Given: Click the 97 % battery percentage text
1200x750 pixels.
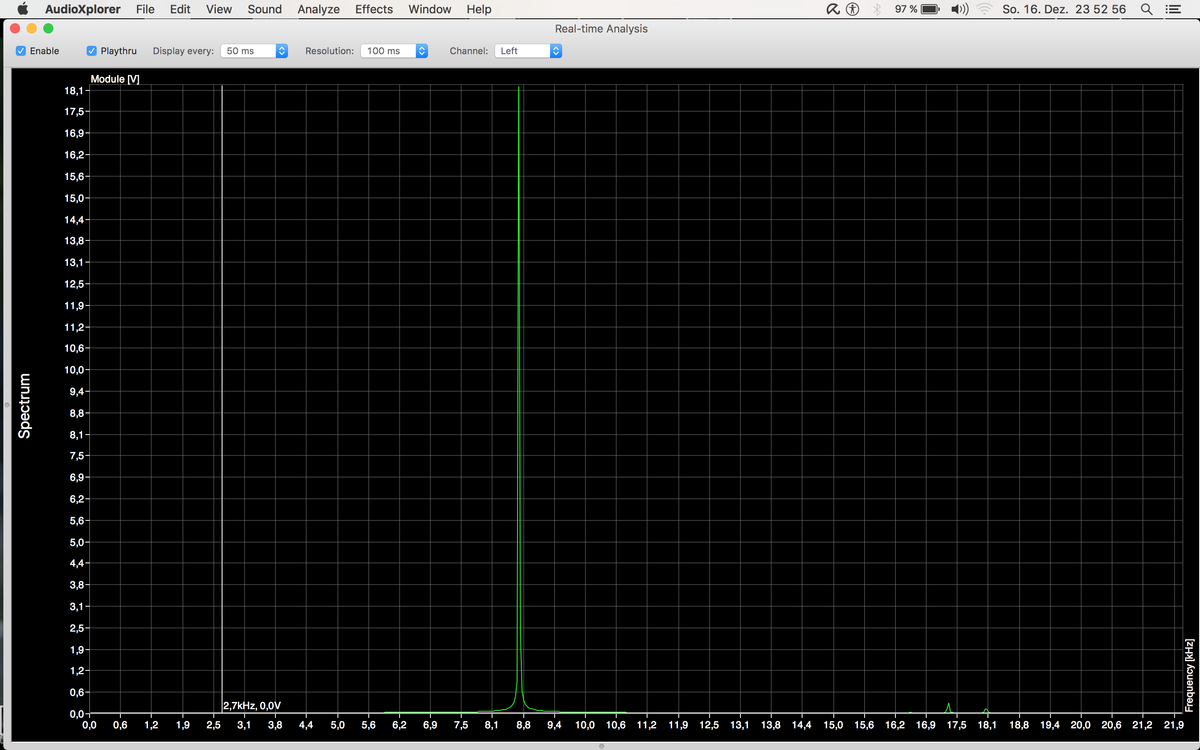Looking at the screenshot, I should [906, 9].
